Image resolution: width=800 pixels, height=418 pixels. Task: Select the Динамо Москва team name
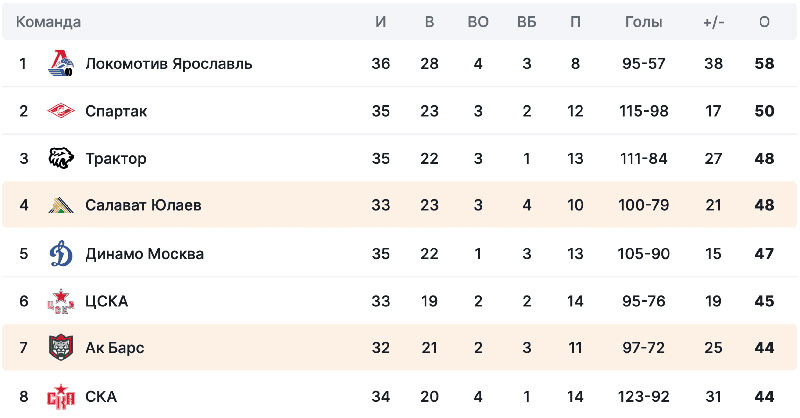pyautogui.click(x=144, y=253)
